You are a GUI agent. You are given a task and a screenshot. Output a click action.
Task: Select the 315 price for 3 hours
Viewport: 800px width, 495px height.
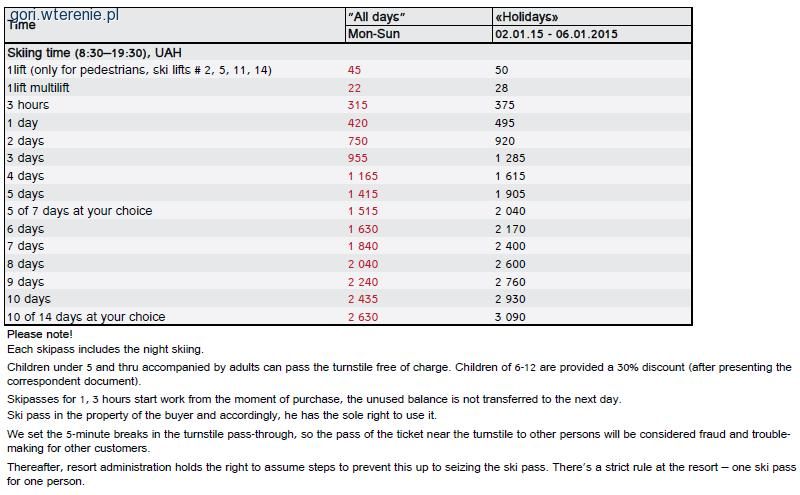pos(358,105)
